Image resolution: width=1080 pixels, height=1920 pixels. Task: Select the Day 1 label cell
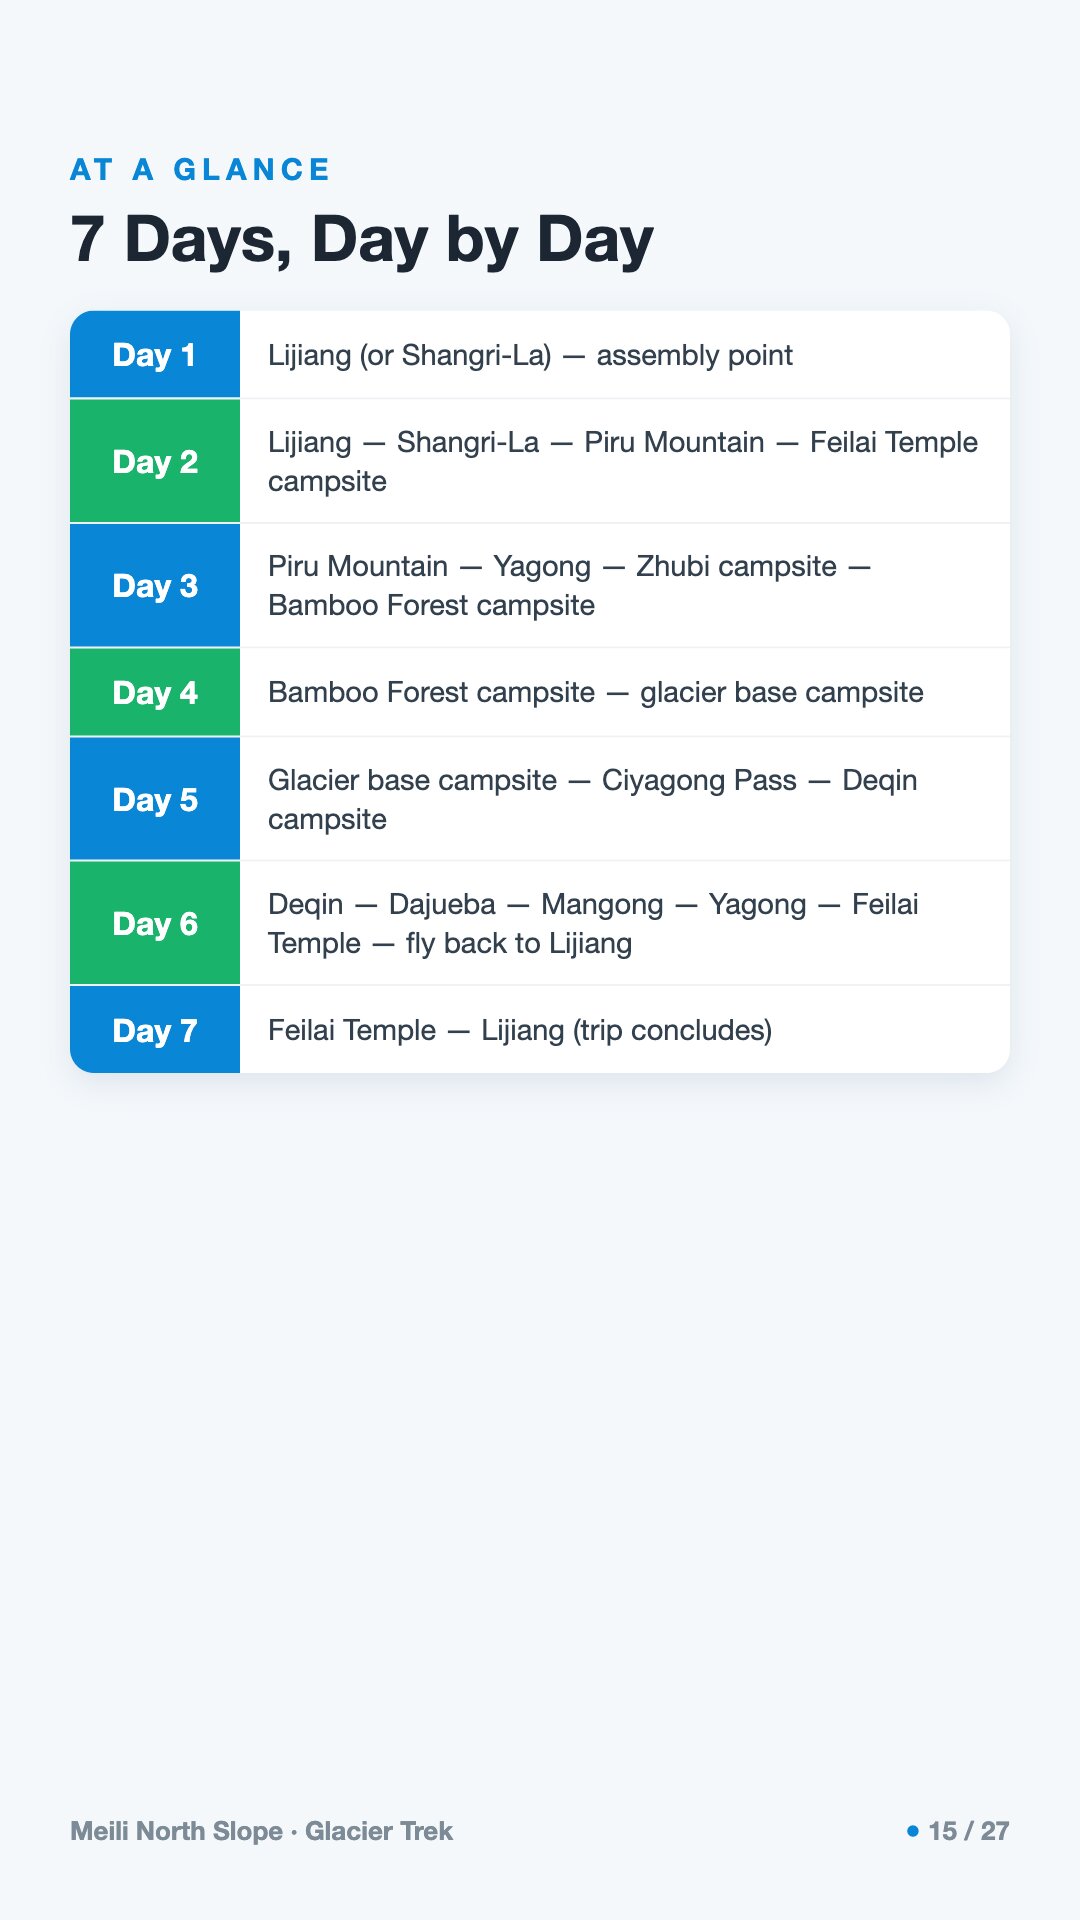(x=155, y=354)
